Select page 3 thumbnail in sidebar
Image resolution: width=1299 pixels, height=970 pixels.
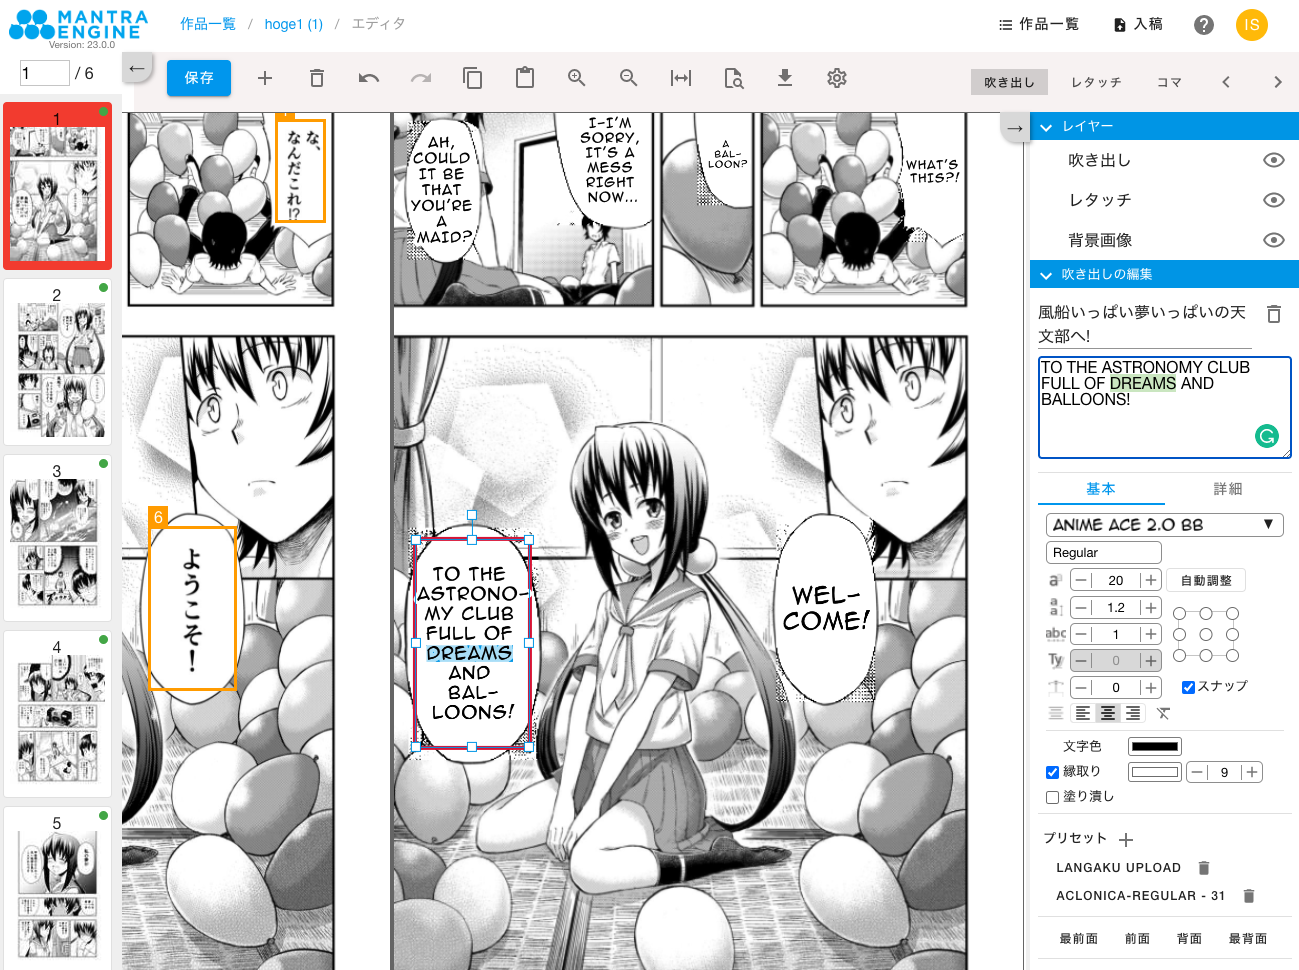pos(57,540)
